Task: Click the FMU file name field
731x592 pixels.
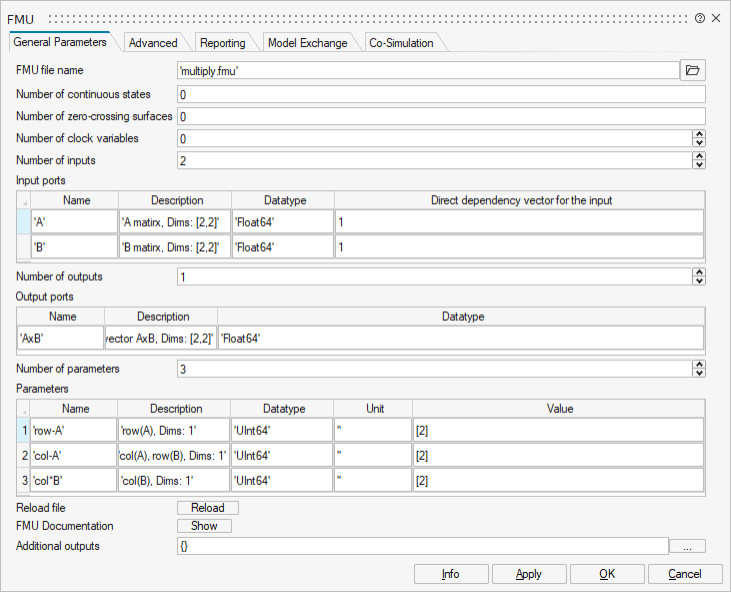Action: click(427, 70)
